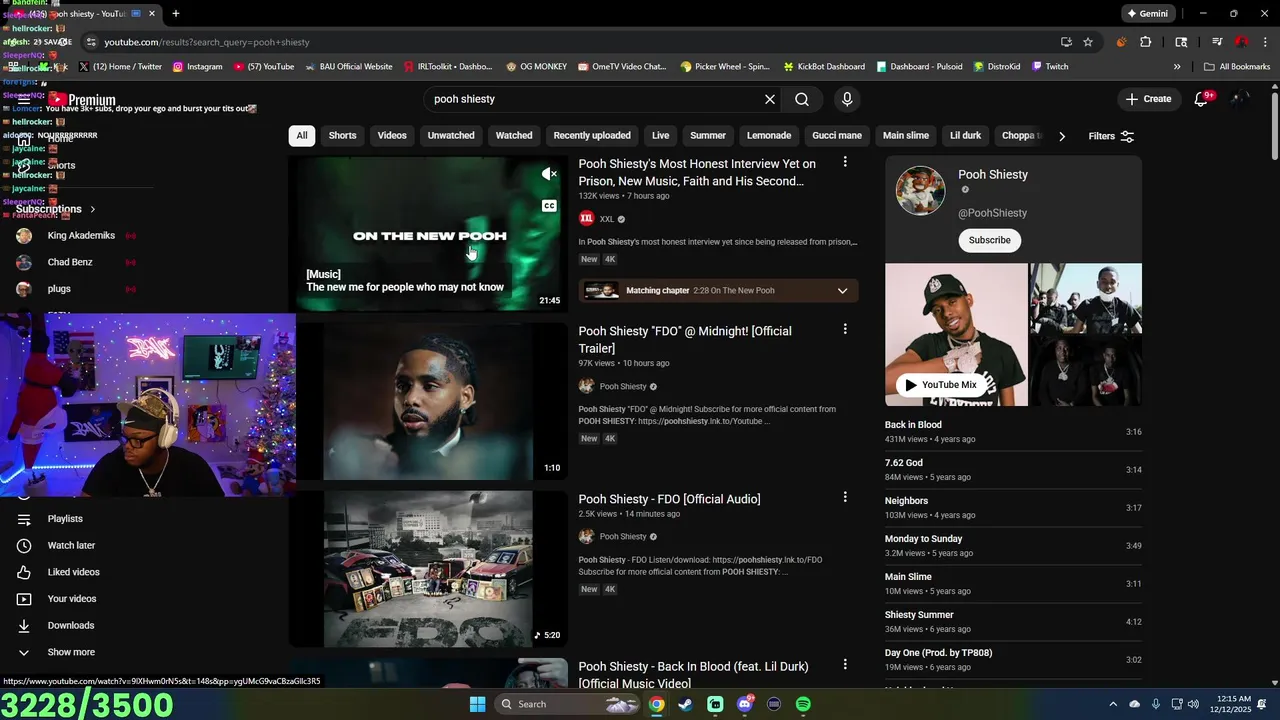
Task: Click the 'Monday to Sunday' song row
Action: [1013, 546]
